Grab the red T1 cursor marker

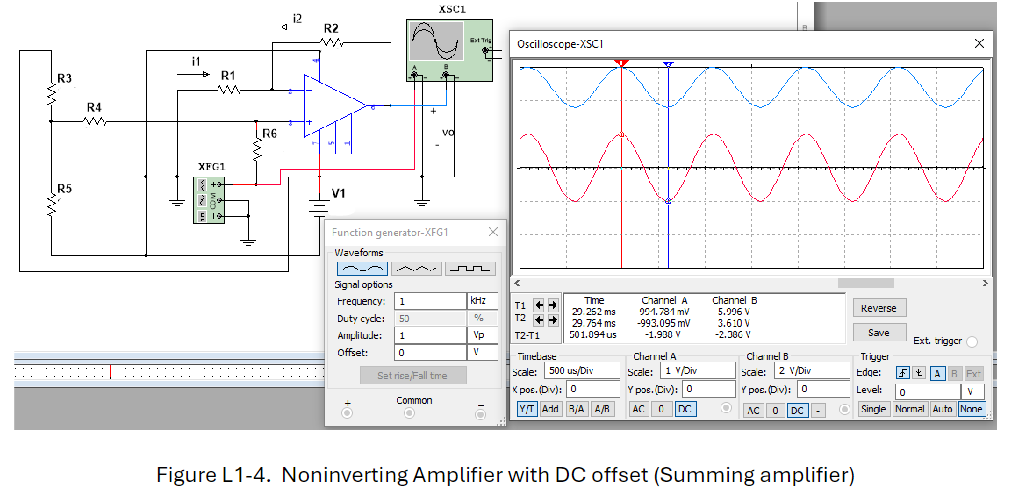621,63
